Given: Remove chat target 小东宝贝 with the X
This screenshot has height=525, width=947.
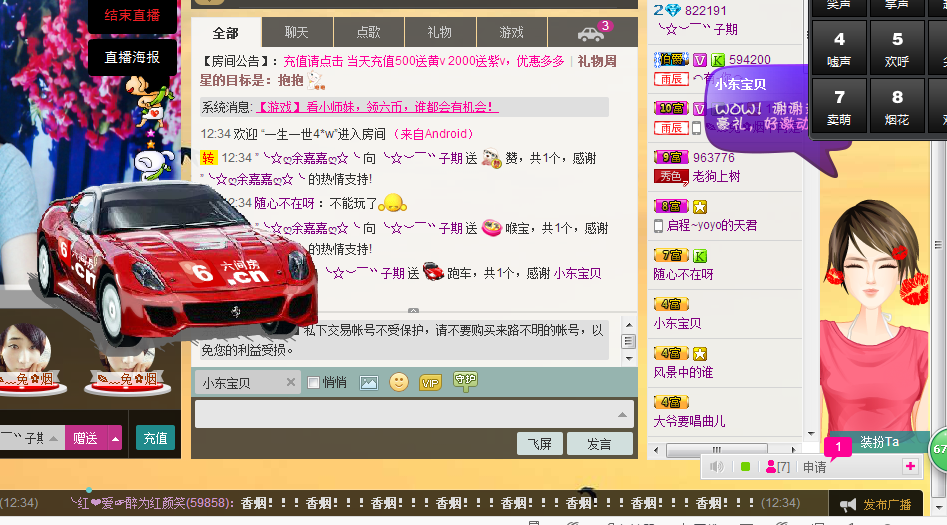Looking at the screenshot, I should [291, 382].
